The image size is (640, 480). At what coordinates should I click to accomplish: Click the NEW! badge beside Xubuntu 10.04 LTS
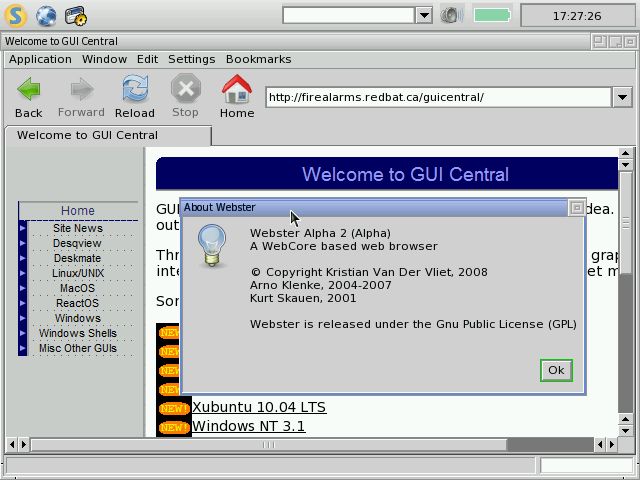174,408
